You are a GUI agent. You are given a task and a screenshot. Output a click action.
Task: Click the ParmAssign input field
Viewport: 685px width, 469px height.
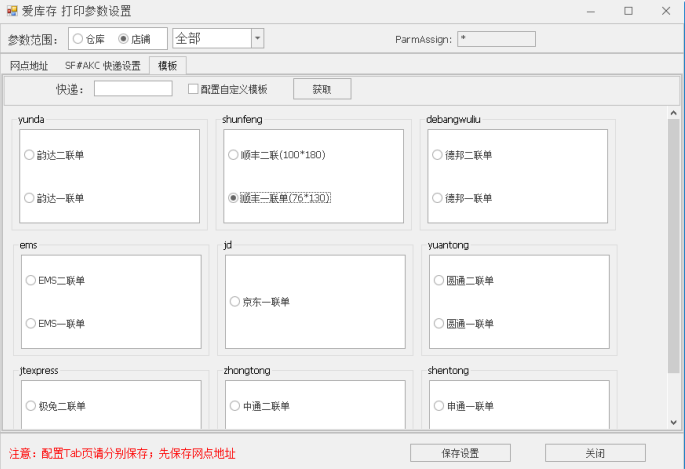point(496,39)
